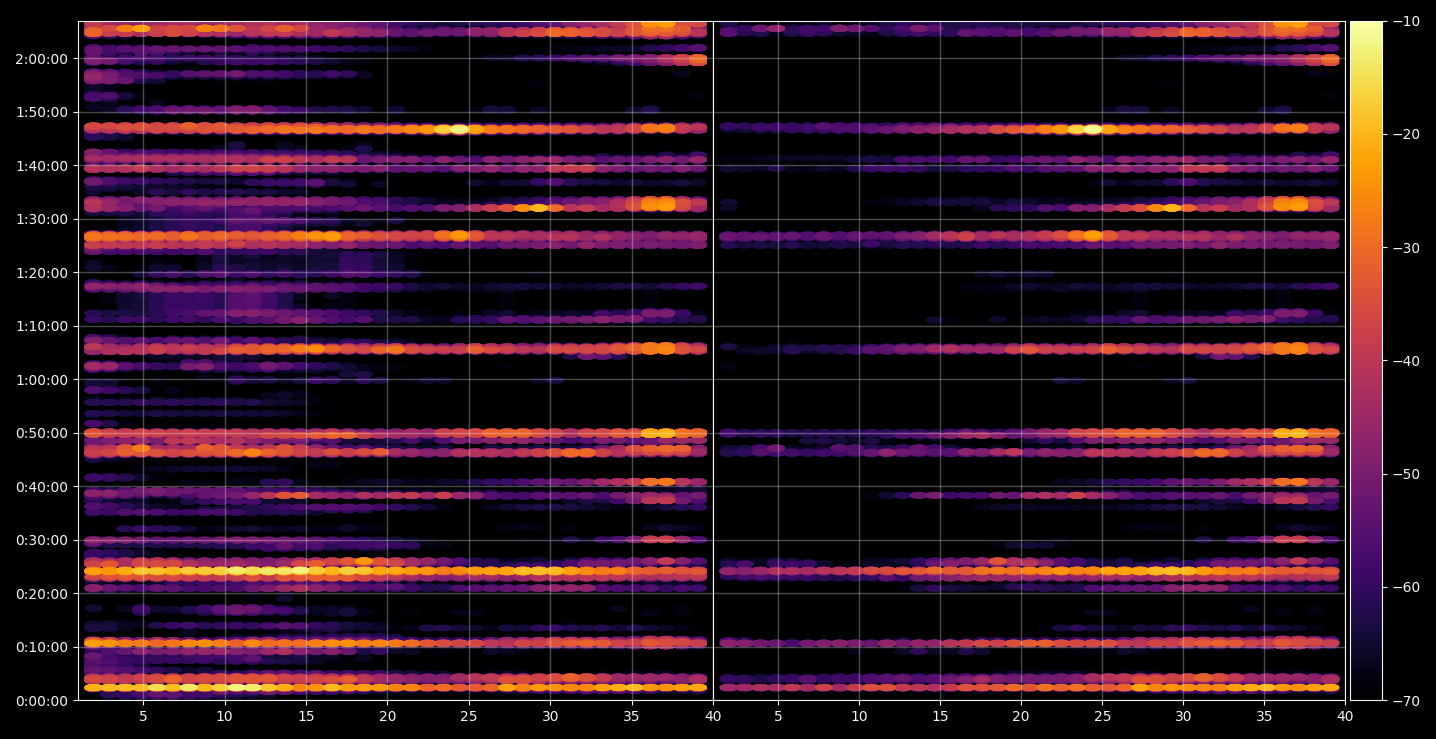This screenshot has height=739, width=1436.
Task: Click the −30 colorbar label
Action: point(1405,248)
